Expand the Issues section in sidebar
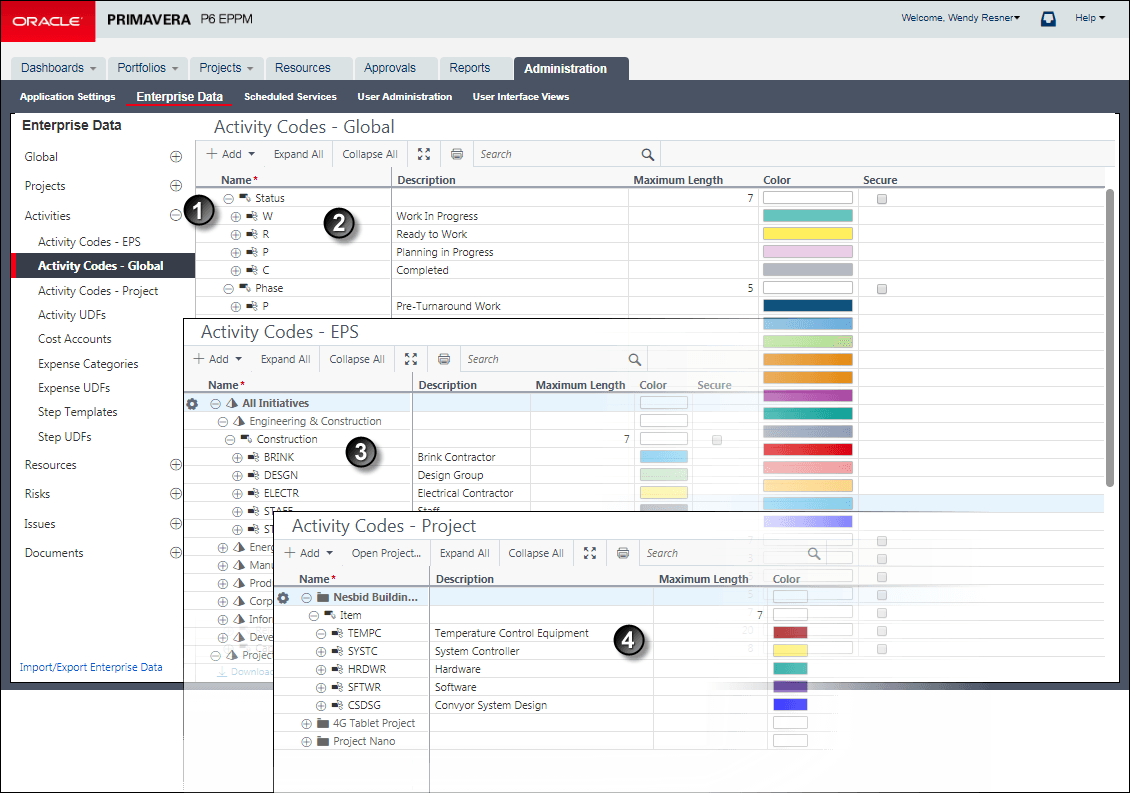Image resolution: width=1130 pixels, height=793 pixels. point(176,523)
